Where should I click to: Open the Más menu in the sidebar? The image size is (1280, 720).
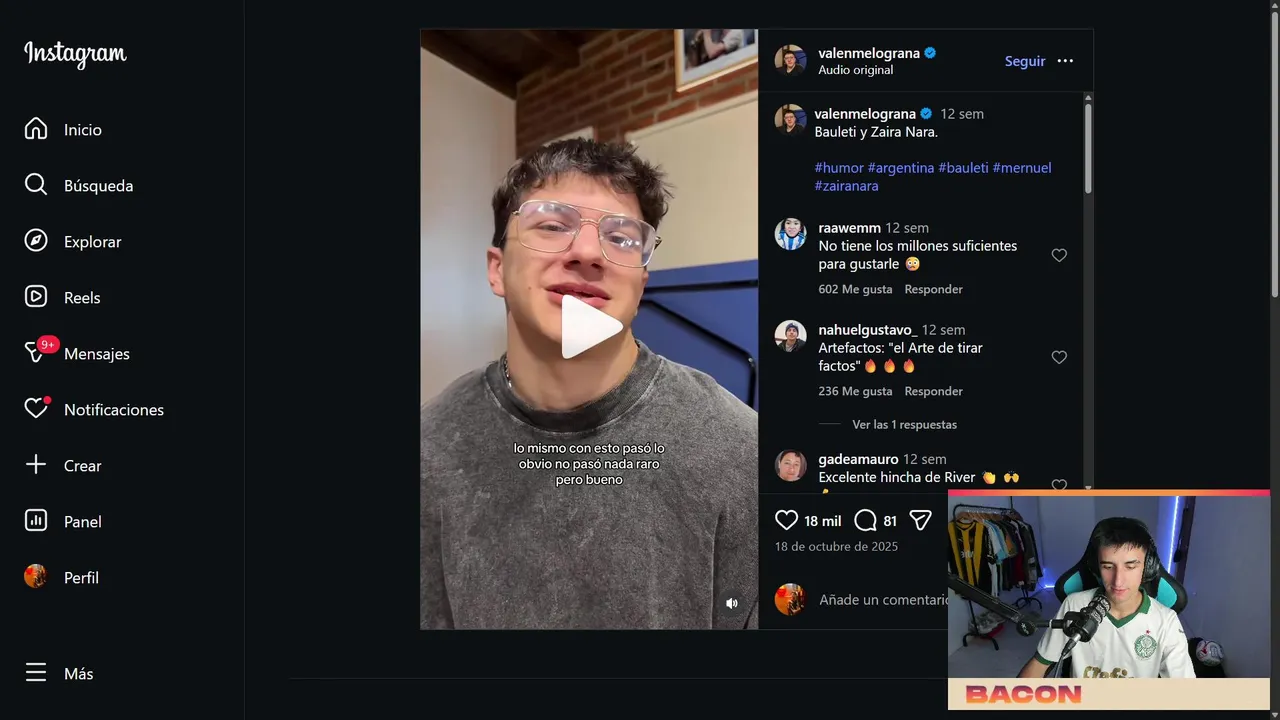pos(59,673)
